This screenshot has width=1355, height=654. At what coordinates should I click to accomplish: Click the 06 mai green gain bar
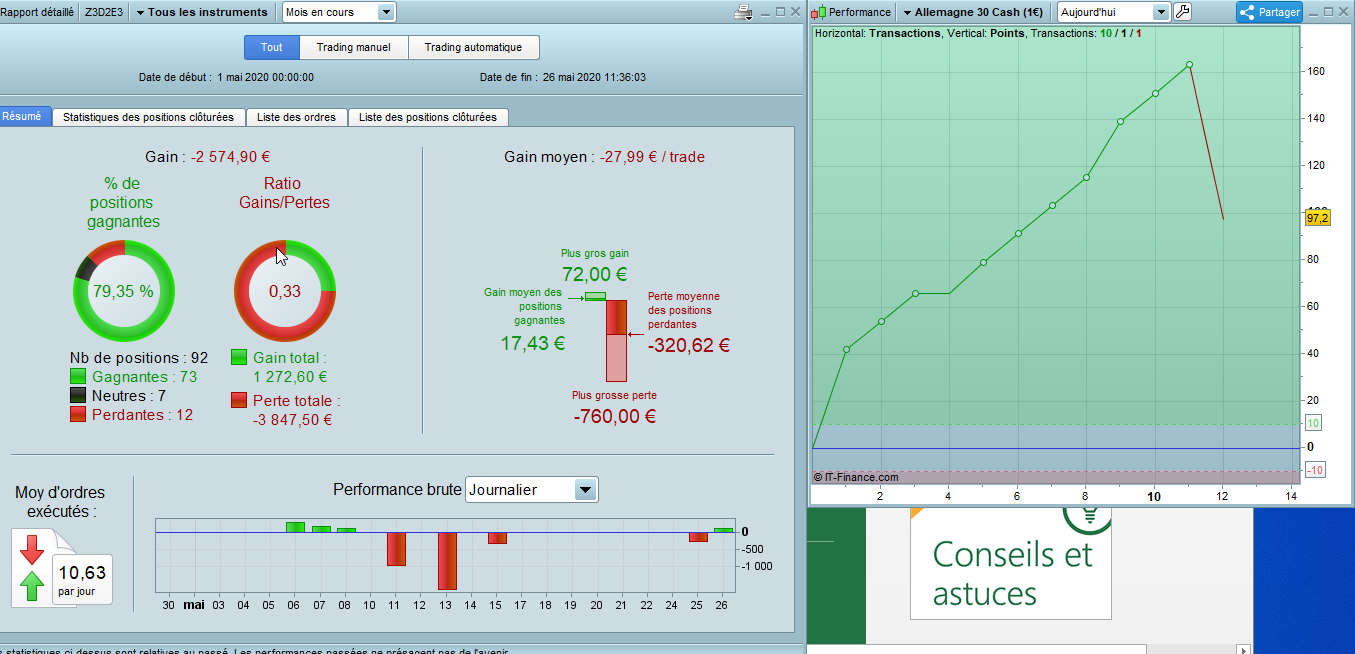pos(295,527)
